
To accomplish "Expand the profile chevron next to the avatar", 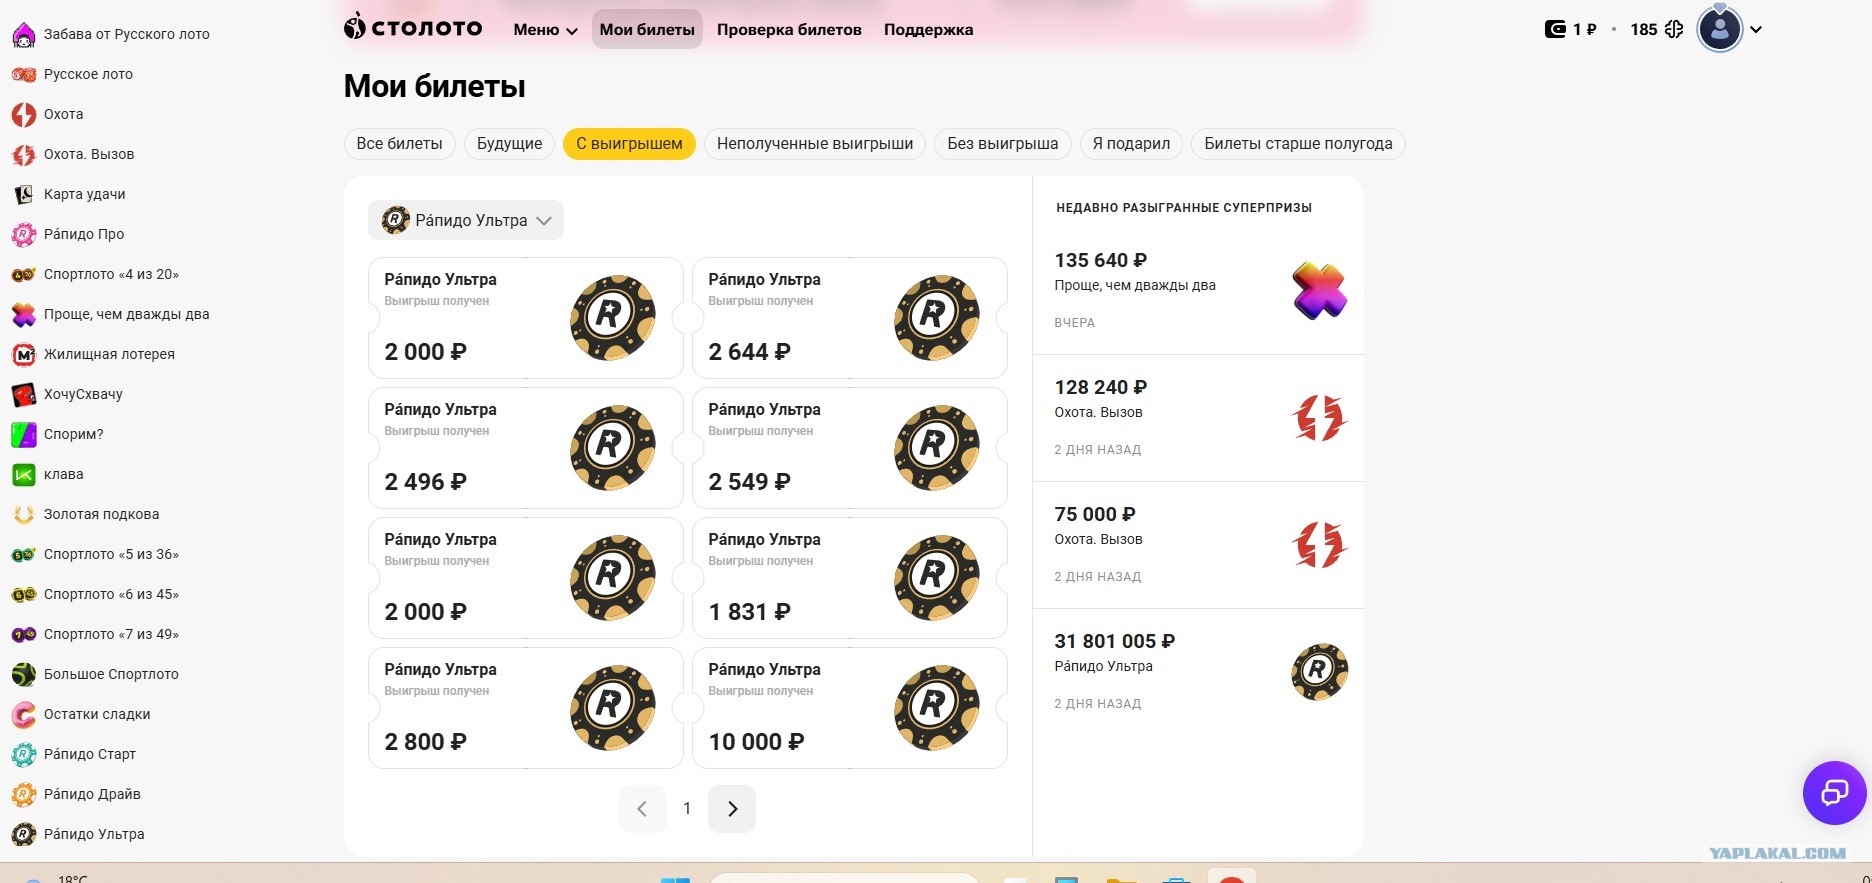I will coord(1756,29).
